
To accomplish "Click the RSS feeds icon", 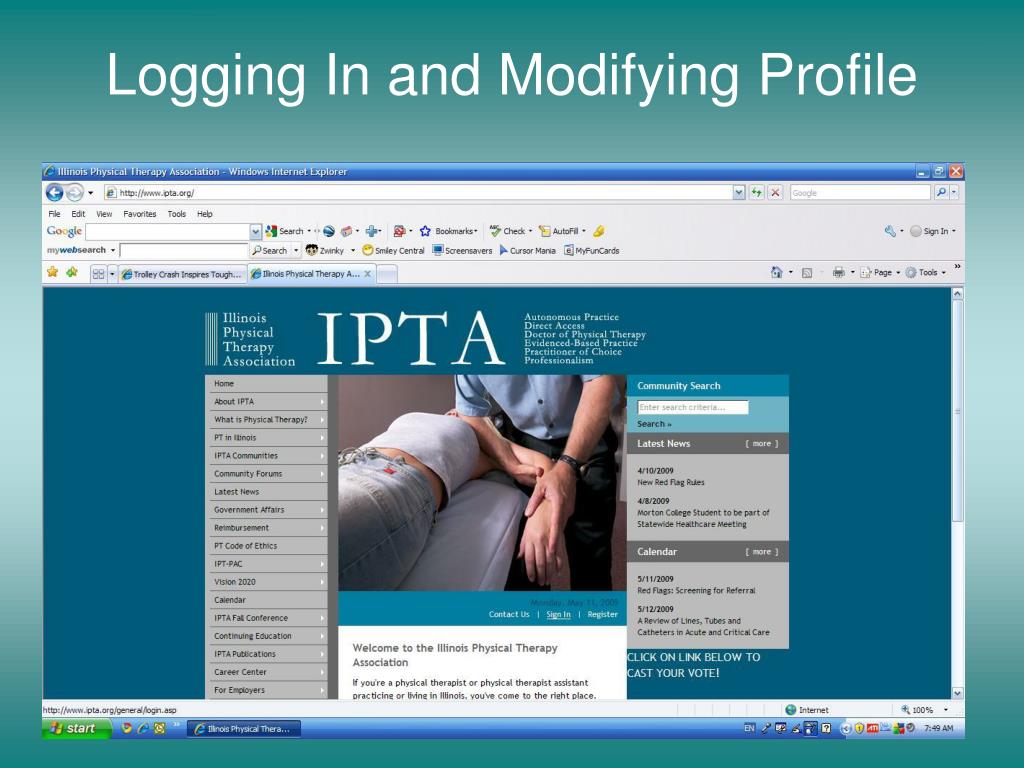I will [x=807, y=273].
